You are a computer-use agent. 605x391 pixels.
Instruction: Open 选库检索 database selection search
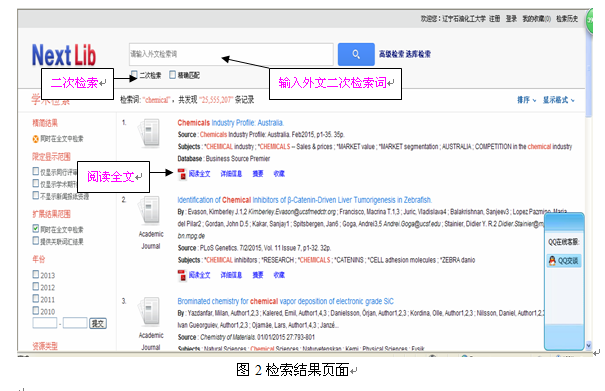(418, 54)
